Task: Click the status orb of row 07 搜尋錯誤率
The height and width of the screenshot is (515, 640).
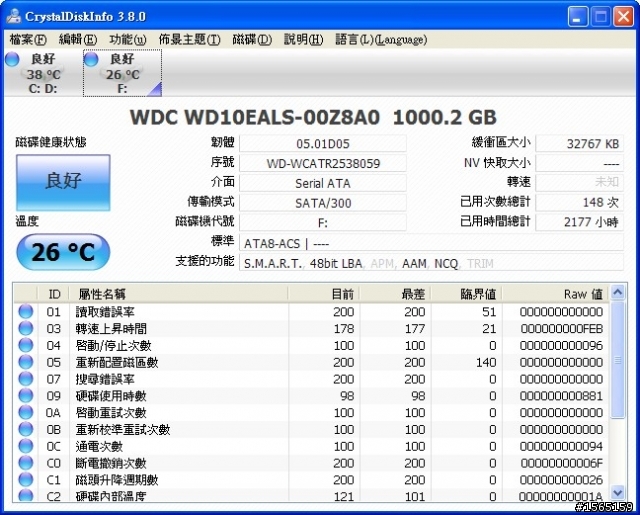Action: (x=26, y=379)
